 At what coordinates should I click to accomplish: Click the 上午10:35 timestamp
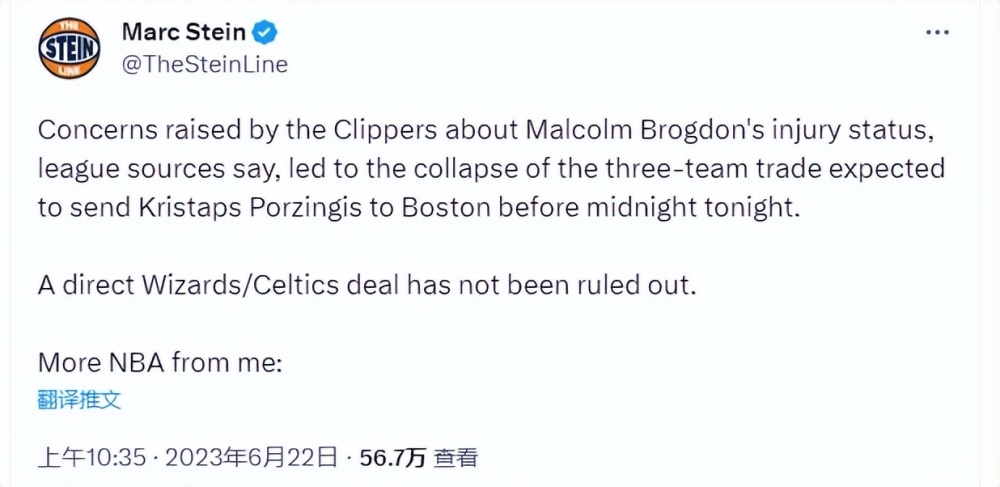coord(92,458)
